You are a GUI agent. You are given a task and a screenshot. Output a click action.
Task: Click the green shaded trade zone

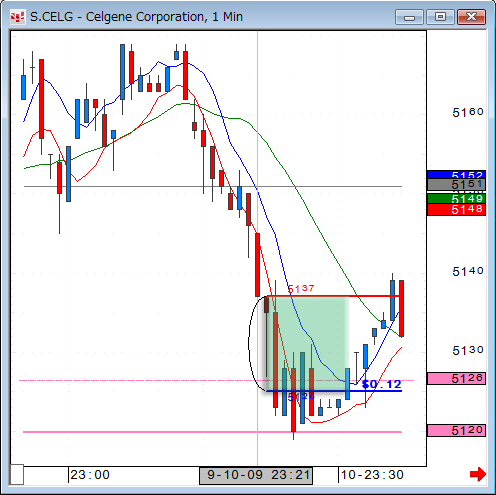click(307, 343)
